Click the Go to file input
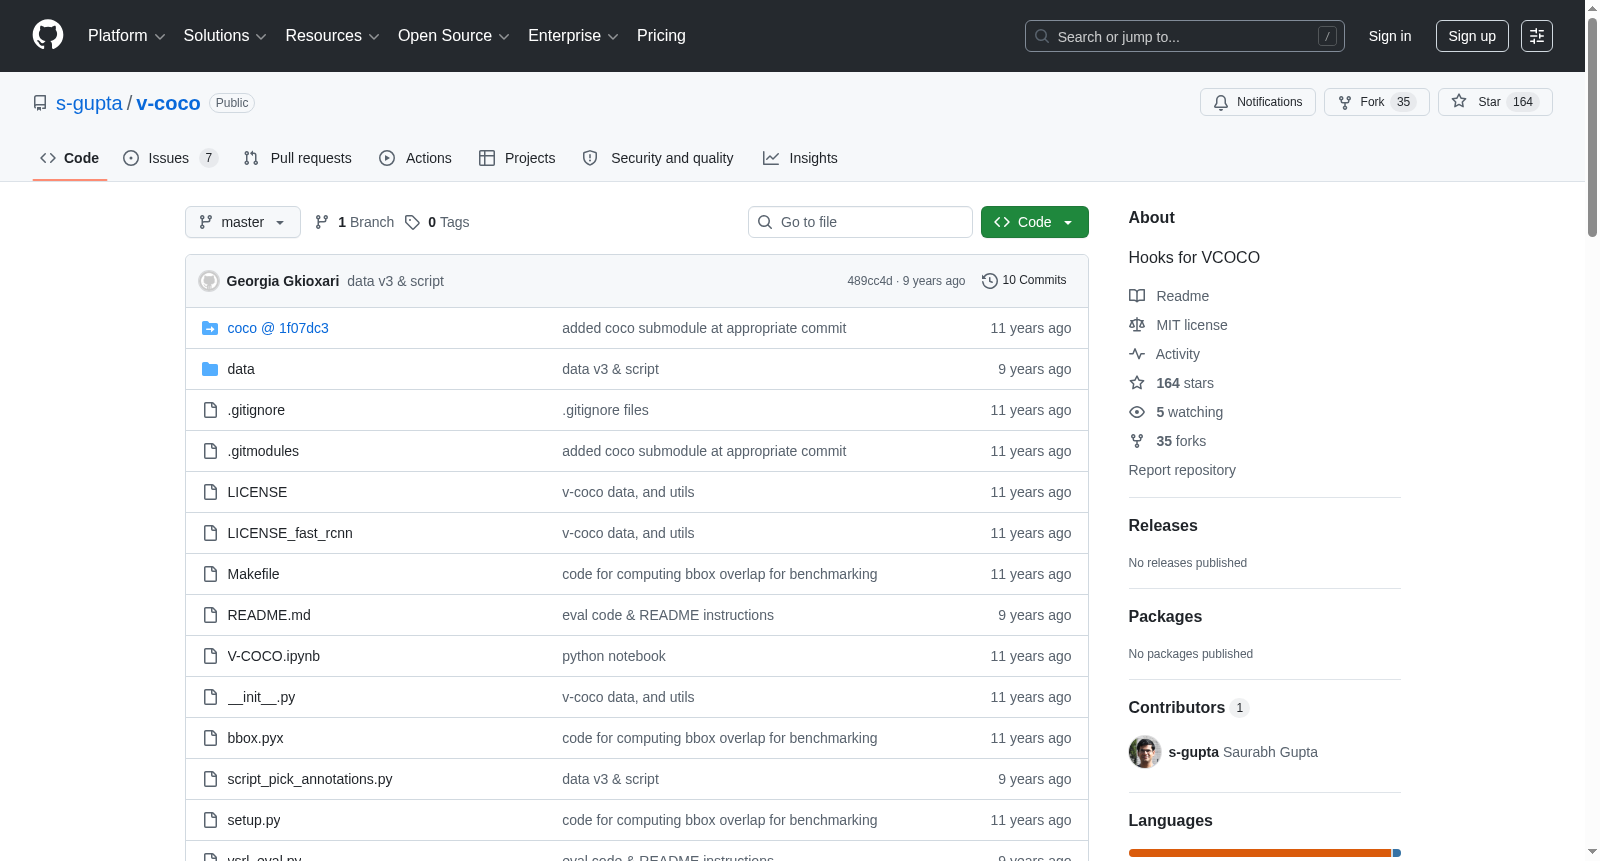 point(860,222)
